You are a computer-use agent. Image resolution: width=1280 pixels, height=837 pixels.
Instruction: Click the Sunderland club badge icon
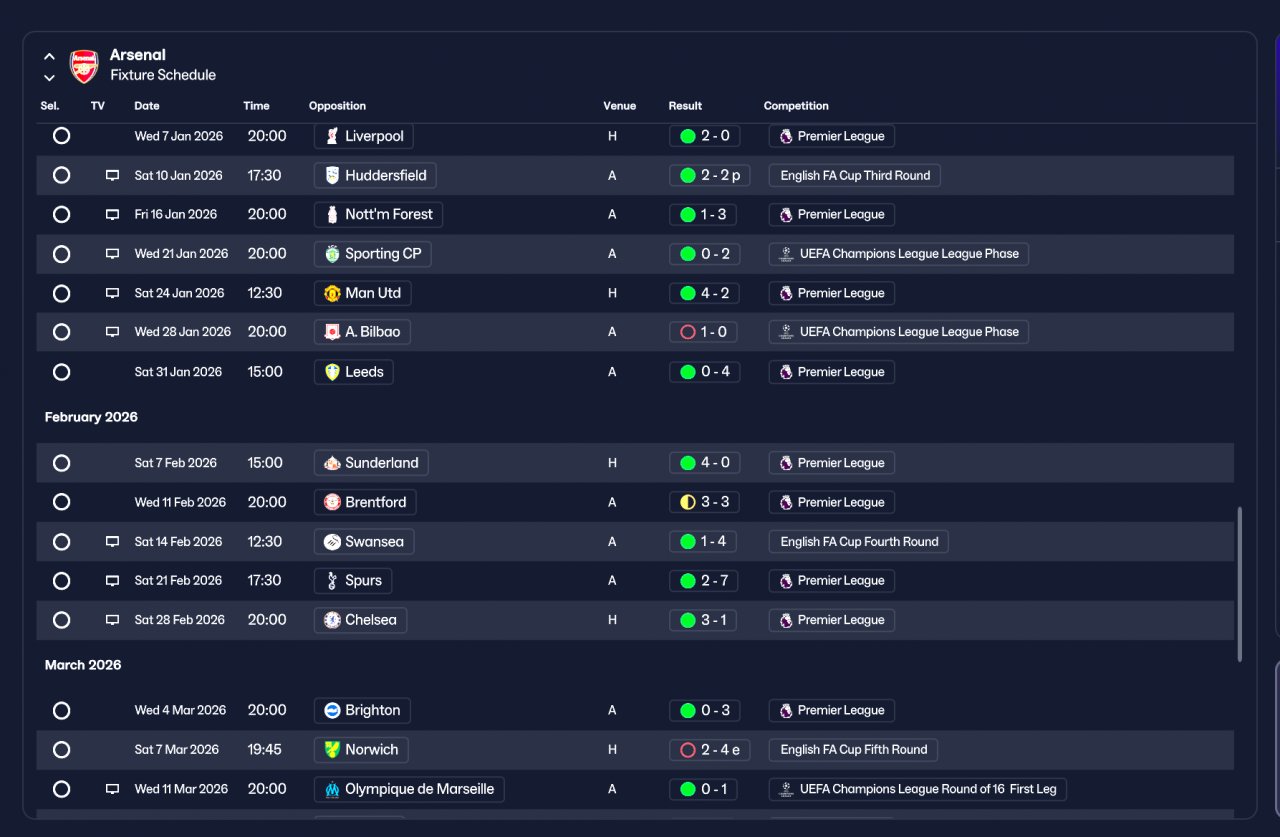tap(332, 463)
